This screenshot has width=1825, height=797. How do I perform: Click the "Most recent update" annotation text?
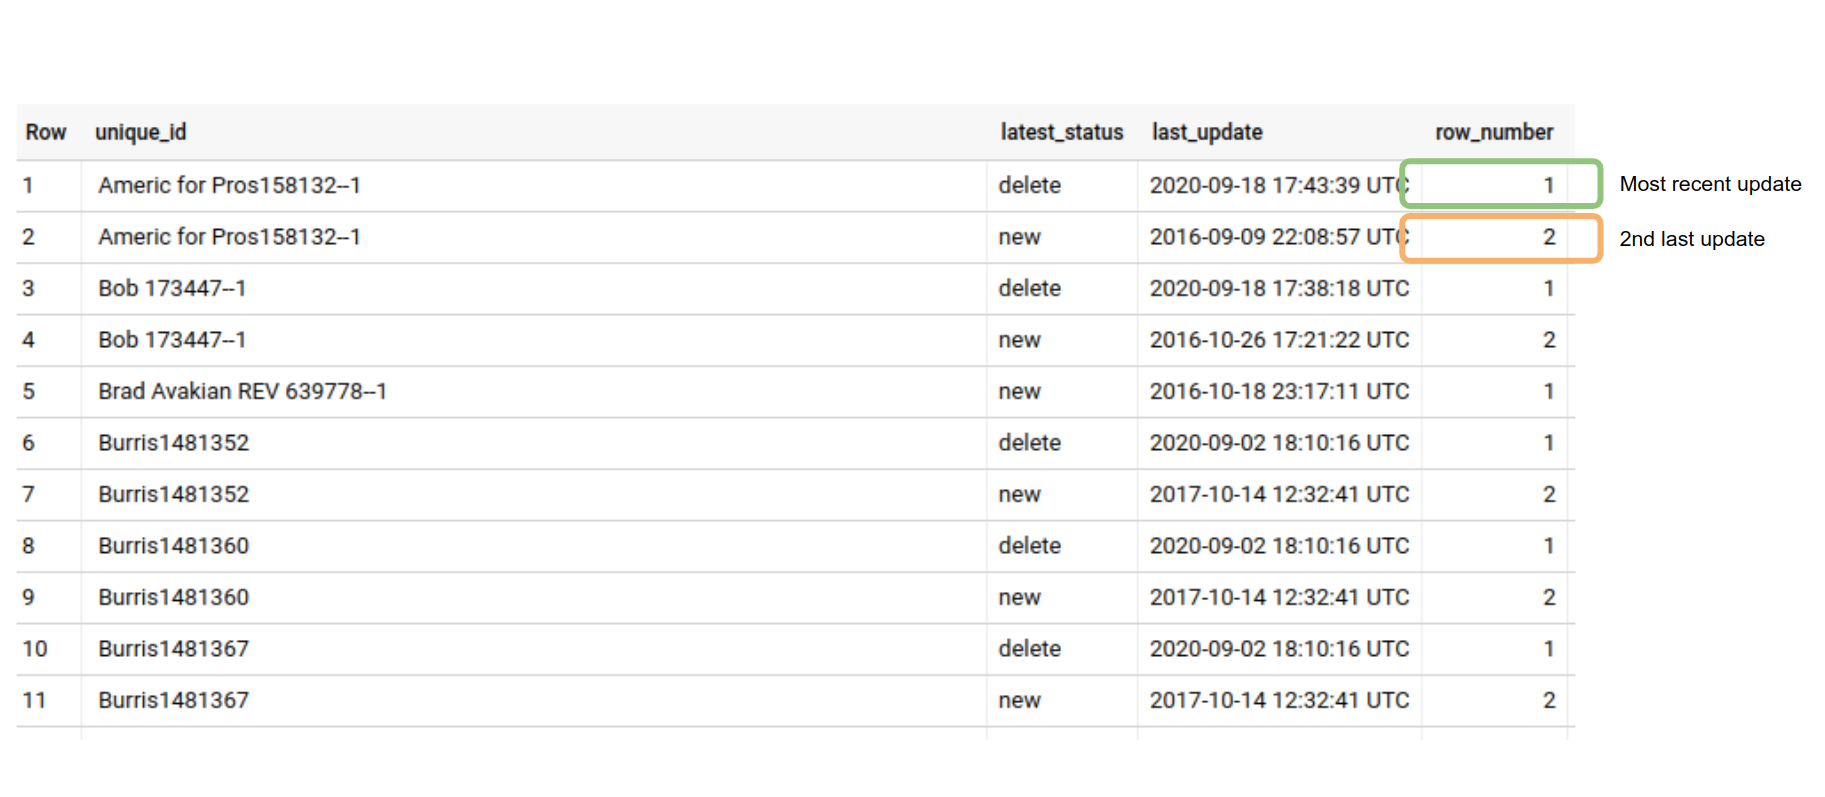click(1710, 184)
